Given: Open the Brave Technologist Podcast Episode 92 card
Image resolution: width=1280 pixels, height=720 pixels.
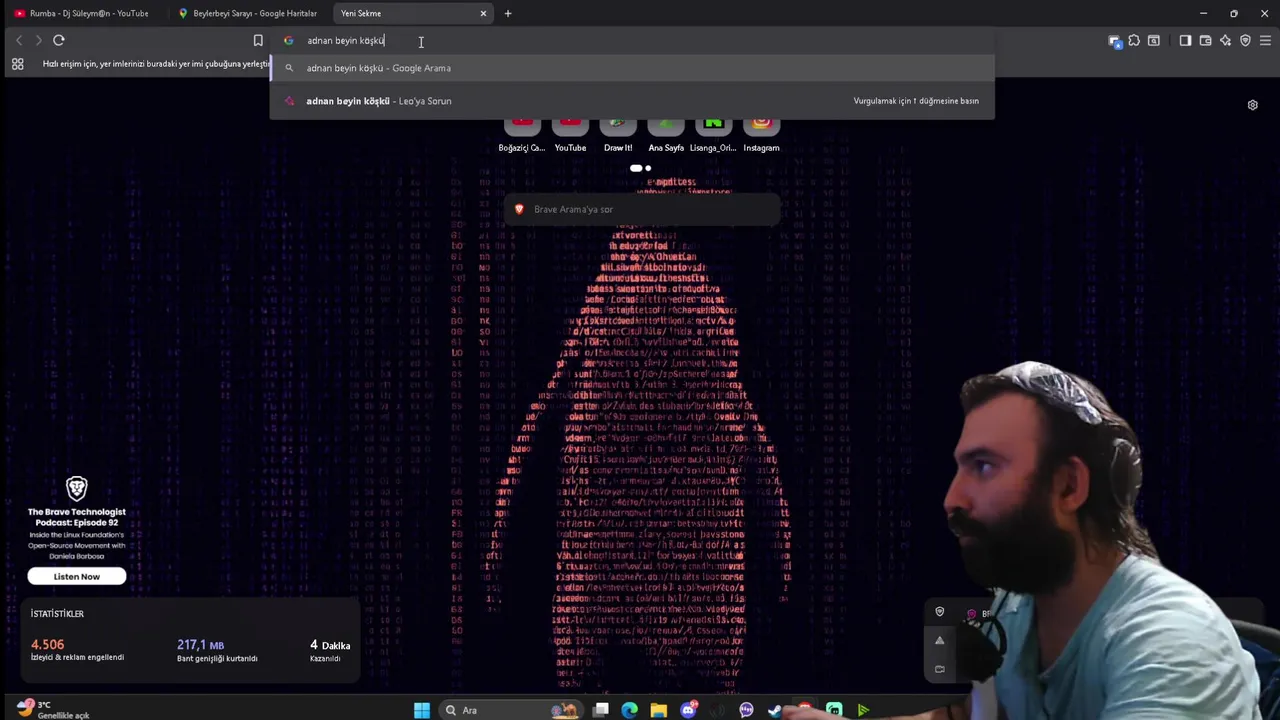Looking at the screenshot, I should click(x=77, y=533).
